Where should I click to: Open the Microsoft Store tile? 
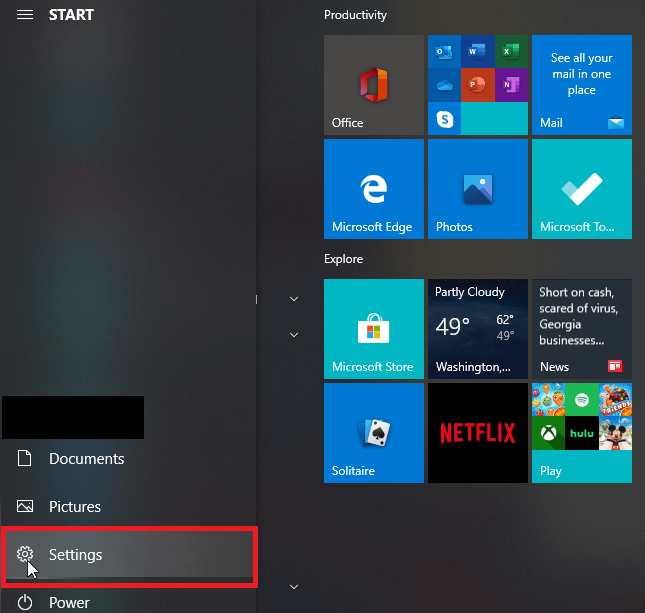coord(374,329)
